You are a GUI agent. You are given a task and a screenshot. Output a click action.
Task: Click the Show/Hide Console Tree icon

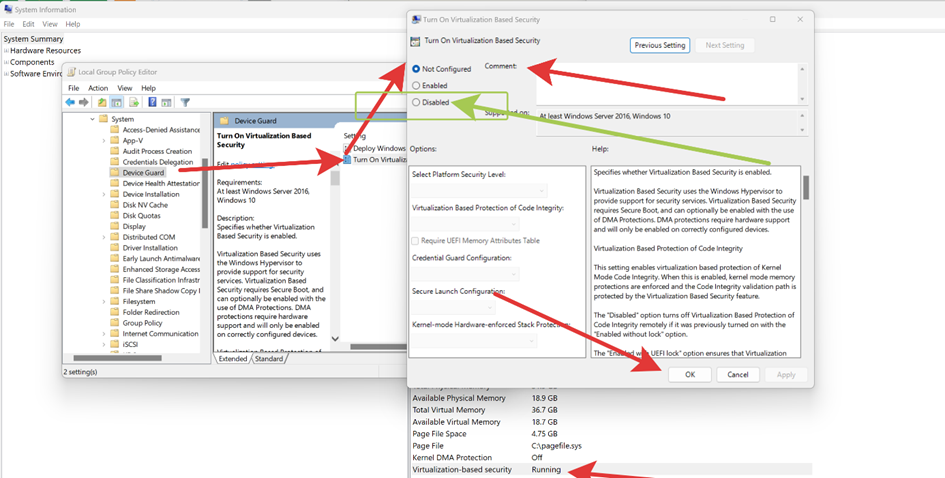click(117, 102)
